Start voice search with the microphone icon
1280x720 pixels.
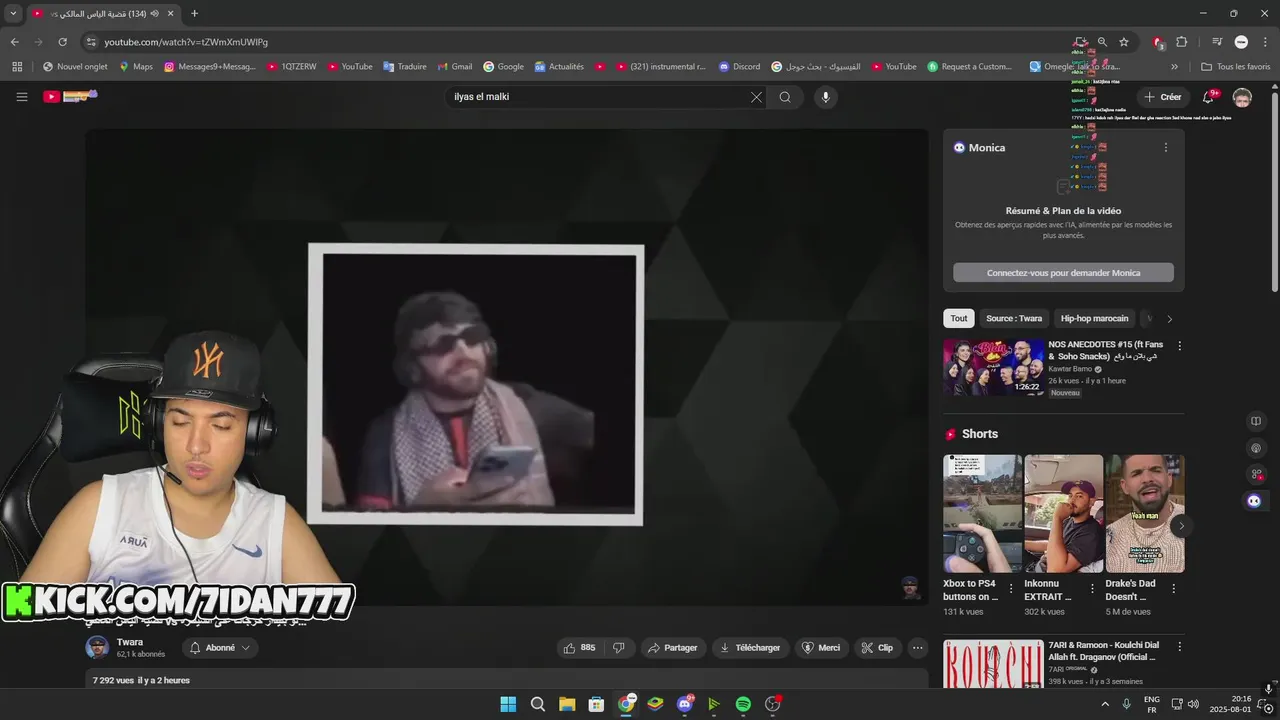[825, 97]
